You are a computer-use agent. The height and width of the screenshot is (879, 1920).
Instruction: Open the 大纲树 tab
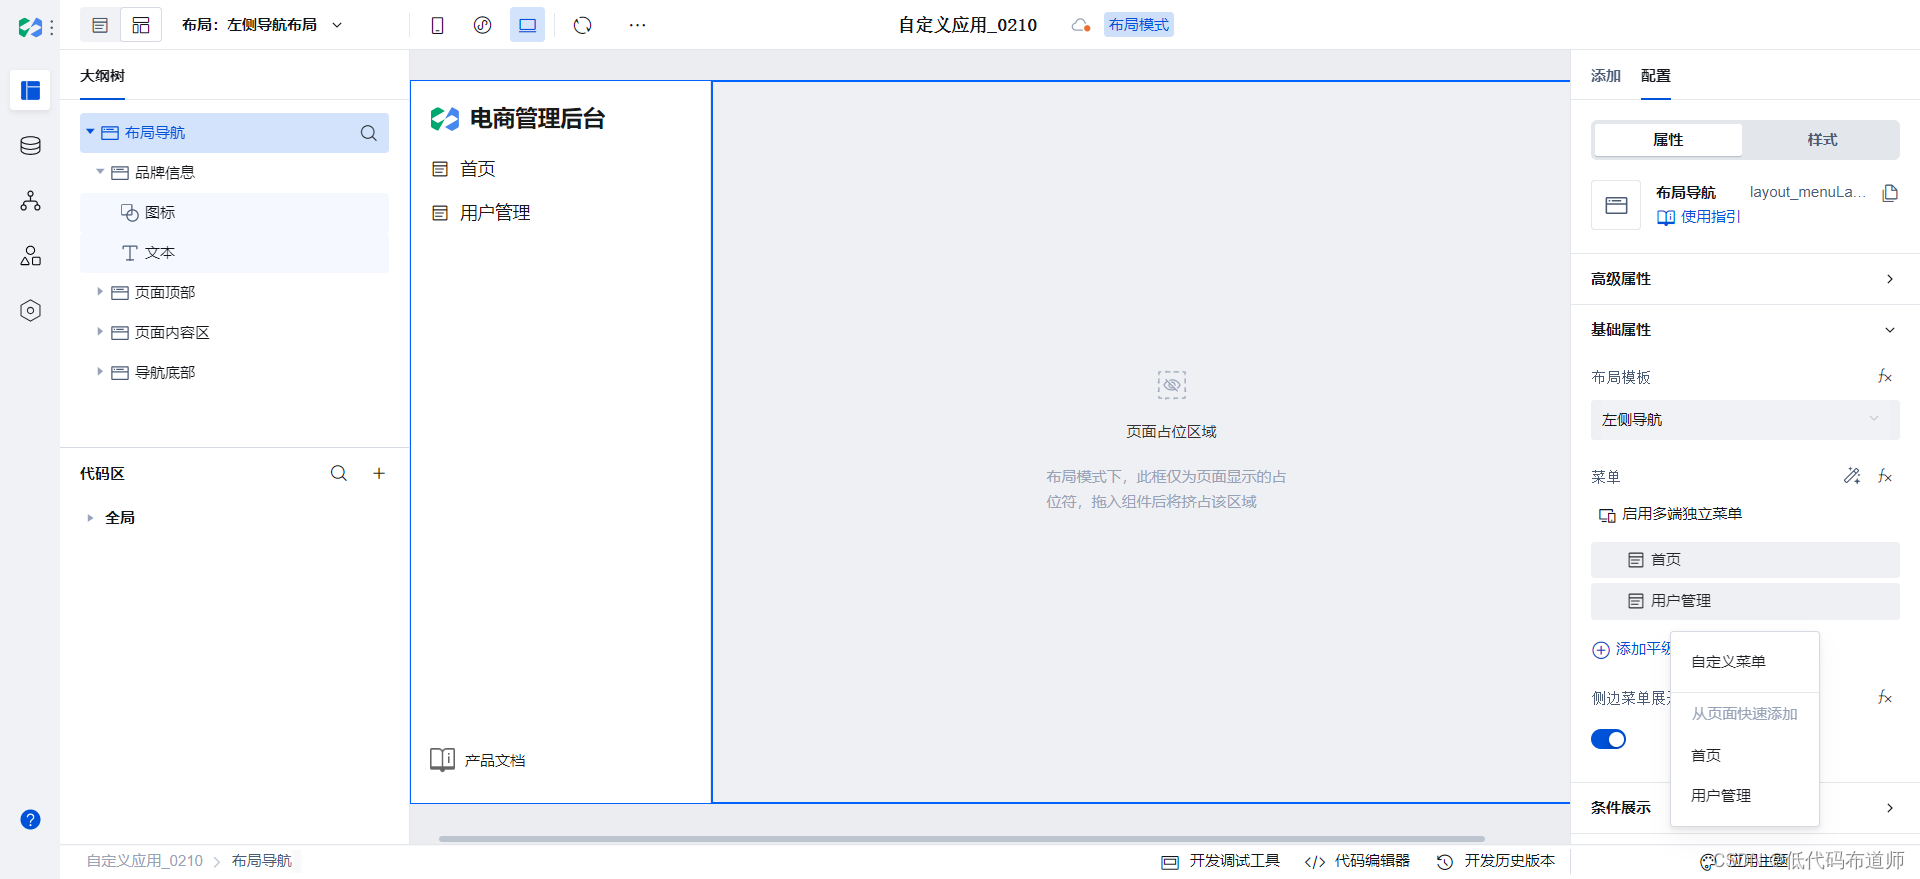click(102, 76)
